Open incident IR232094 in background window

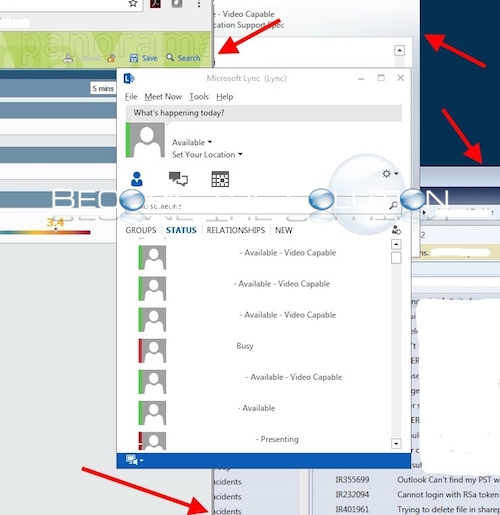352,494
